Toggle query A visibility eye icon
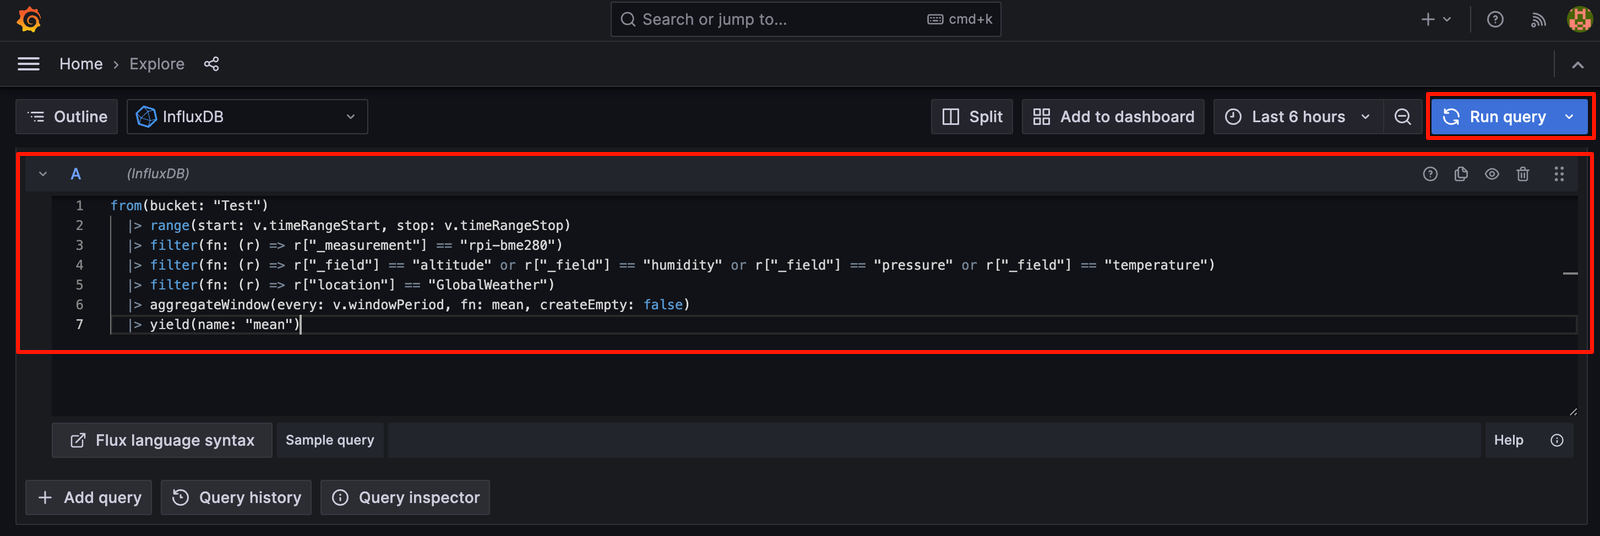Viewport: 1600px width, 536px height. (1492, 174)
